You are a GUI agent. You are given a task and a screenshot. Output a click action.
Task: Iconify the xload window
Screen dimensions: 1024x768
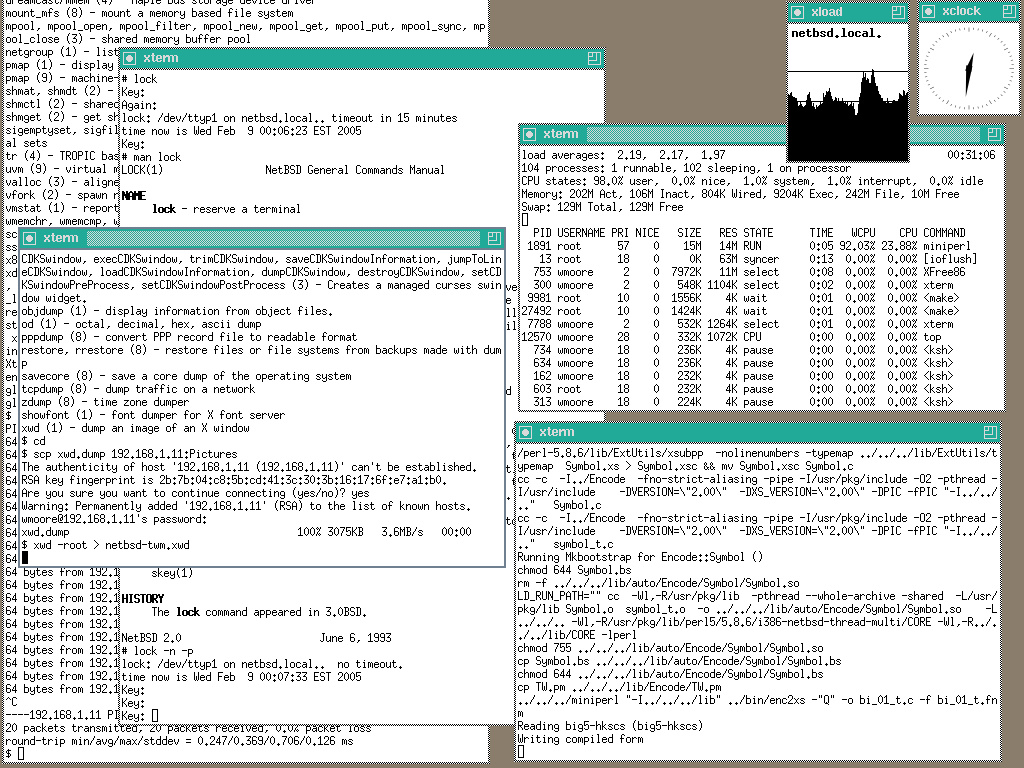798,11
